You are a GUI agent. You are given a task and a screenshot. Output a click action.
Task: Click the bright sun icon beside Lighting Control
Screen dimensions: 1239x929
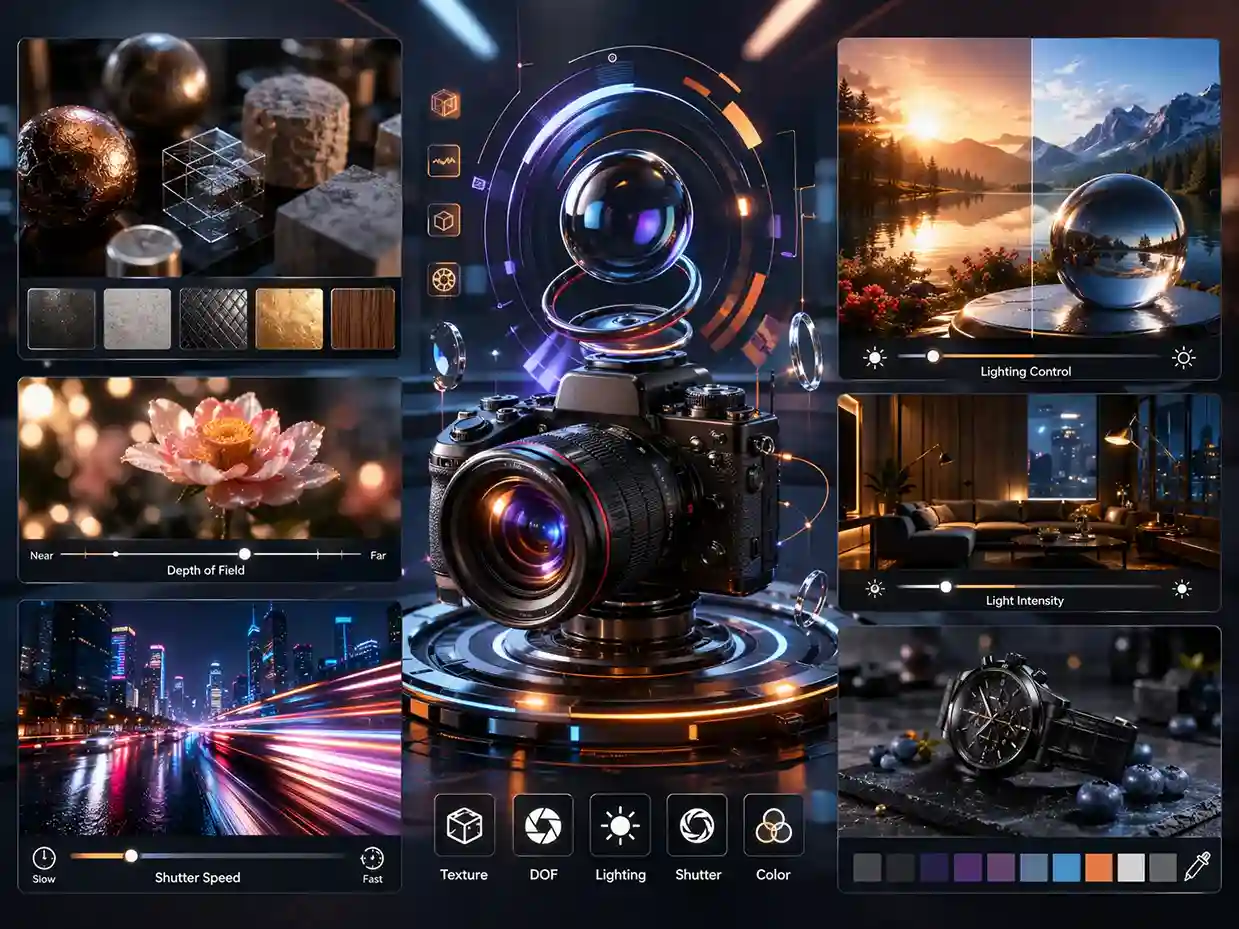[x=1184, y=356]
